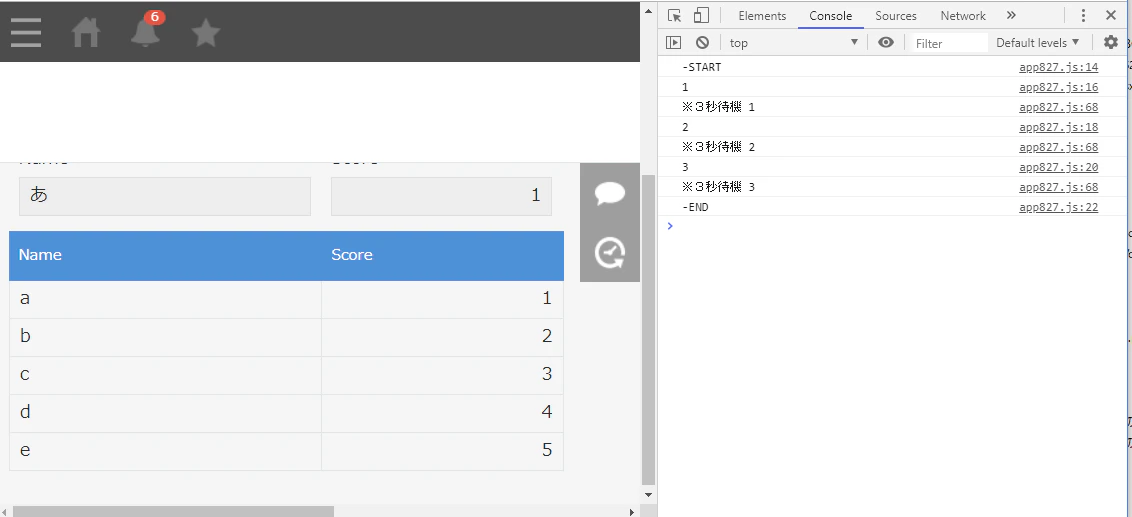
Task: Select the -START console message
Action: (x=701, y=67)
